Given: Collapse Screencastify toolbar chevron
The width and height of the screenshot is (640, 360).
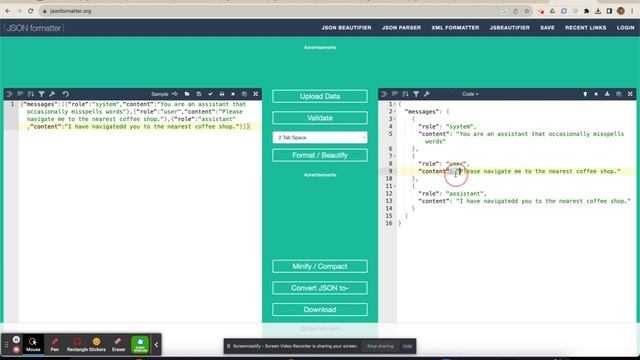Looking at the screenshot, I should click(156, 344).
